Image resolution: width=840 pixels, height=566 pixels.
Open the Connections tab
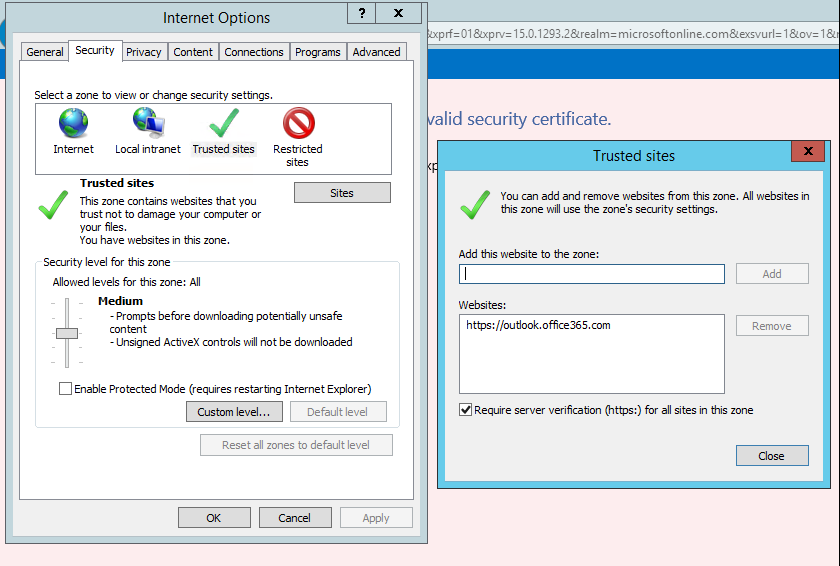254,52
